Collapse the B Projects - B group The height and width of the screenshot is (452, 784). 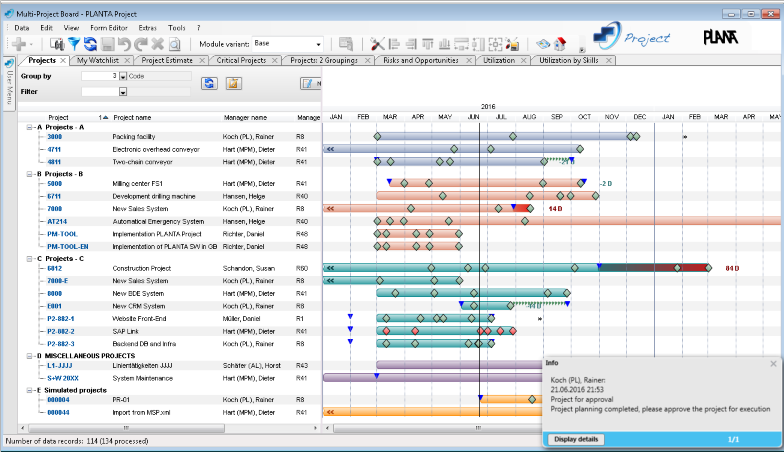coord(30,174)
